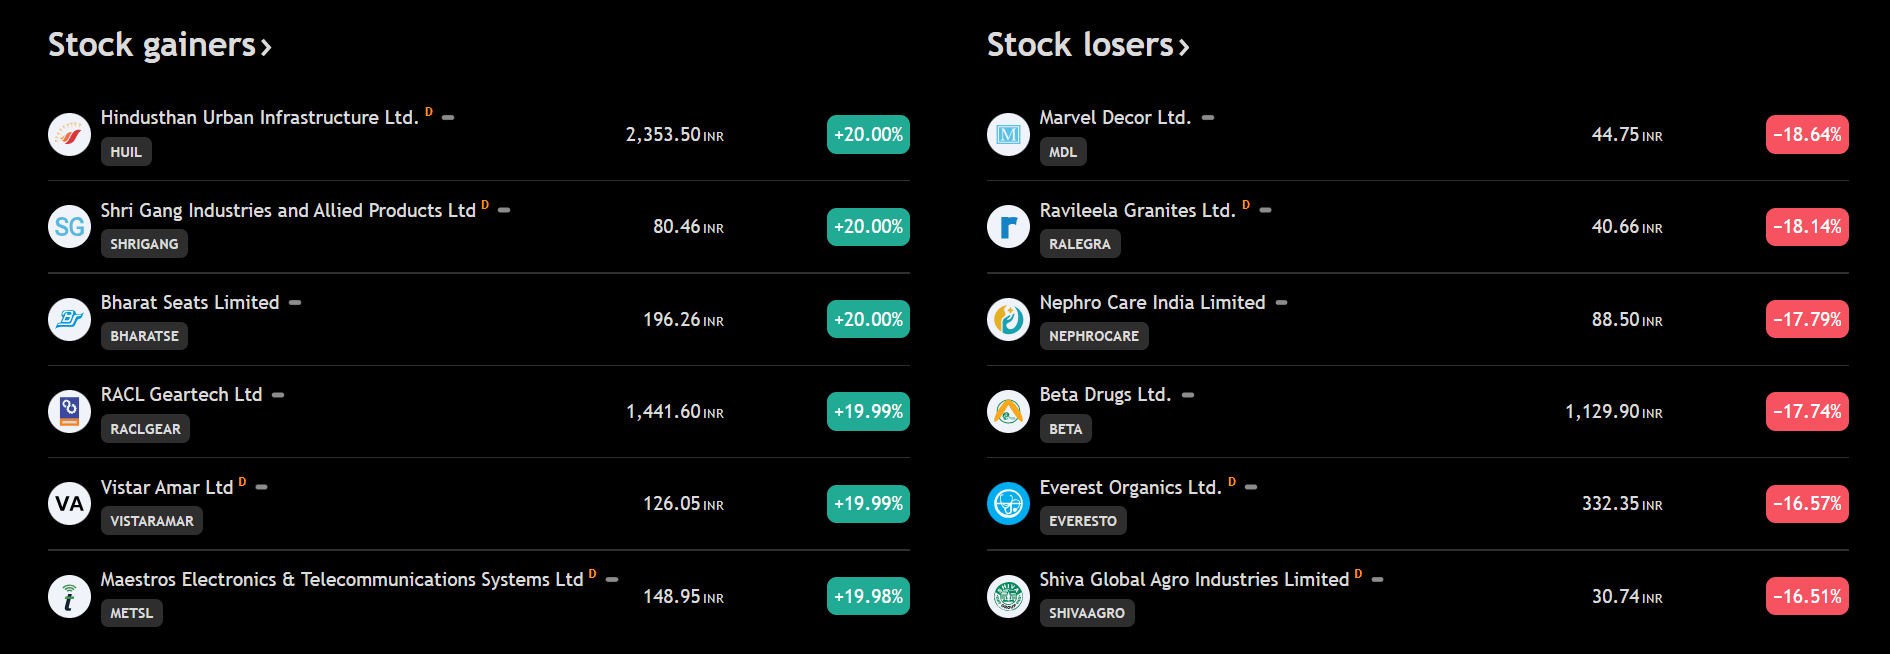
Task: Click the dash icon beside Bharat Seats Limited
Action: pos(295,302)
